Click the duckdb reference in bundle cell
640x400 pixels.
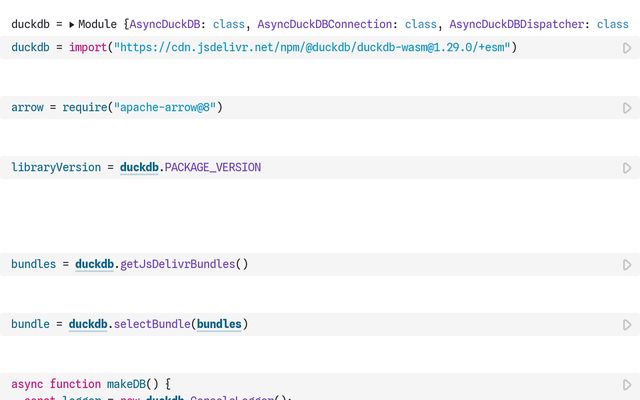pyautogui.click(x=88, y=324)
